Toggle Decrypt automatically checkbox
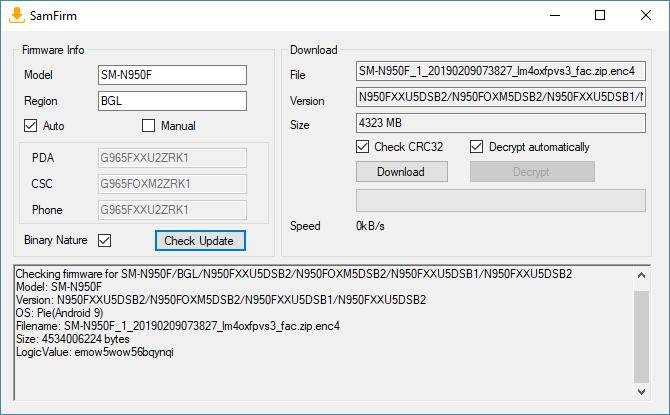670x415 pixels. [x=476, y=147]
